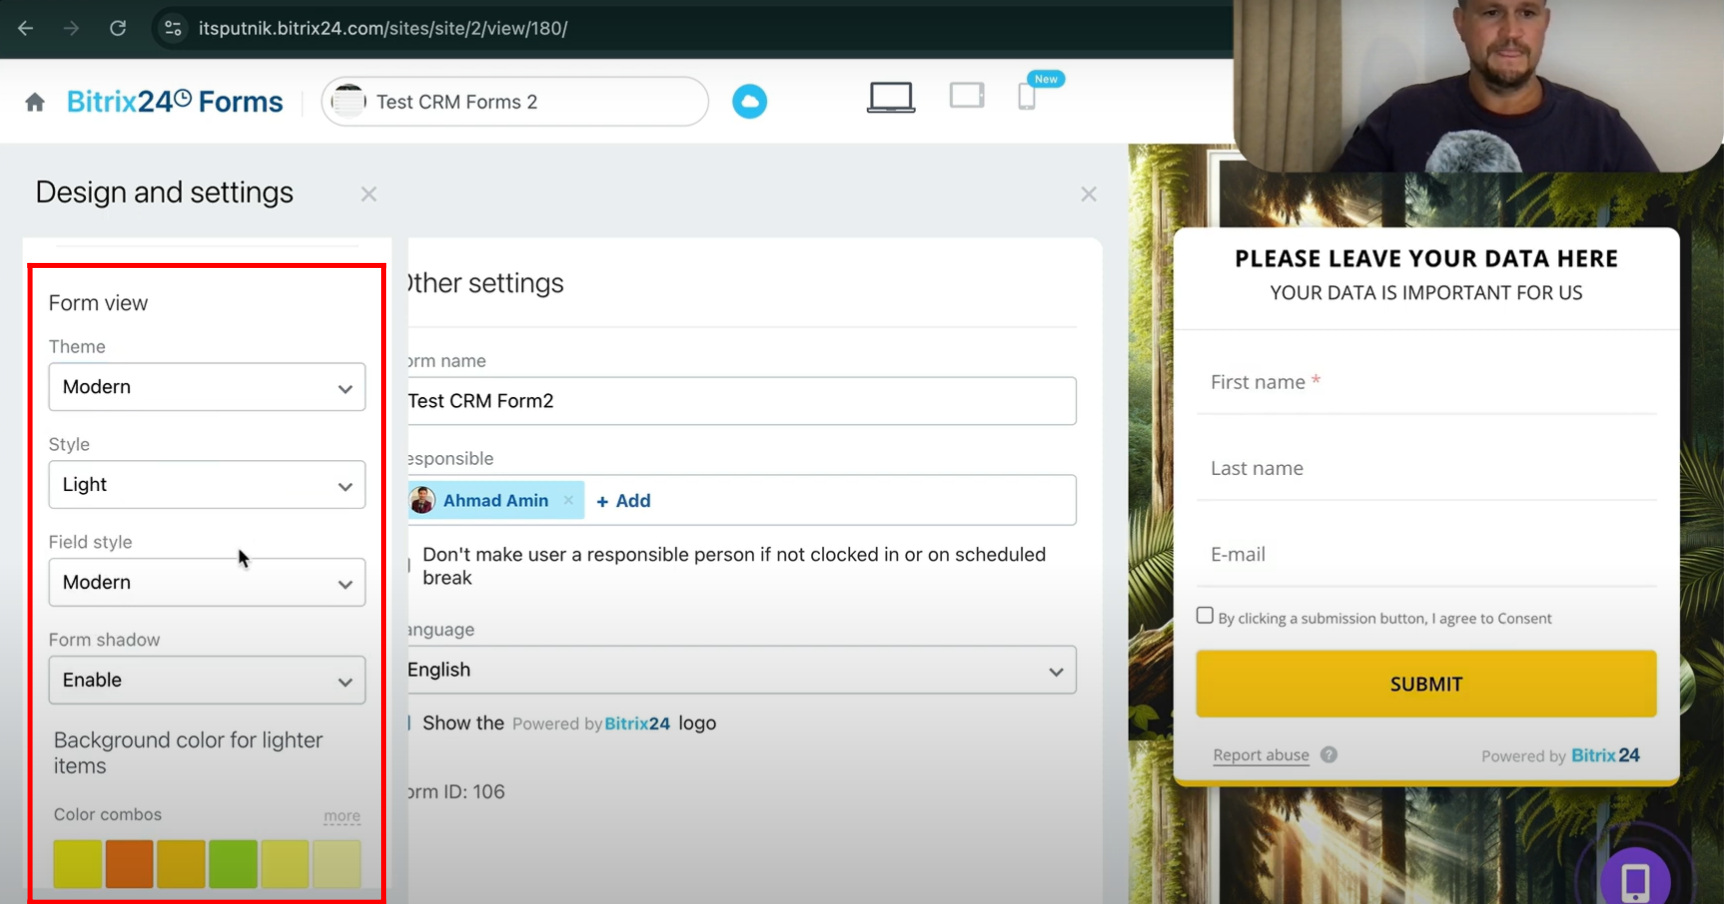Click 'PLEASE LEAVE YOUR DATA HERE' heading
This screenshot has width=1724, height=904.
pos(1426,259)
